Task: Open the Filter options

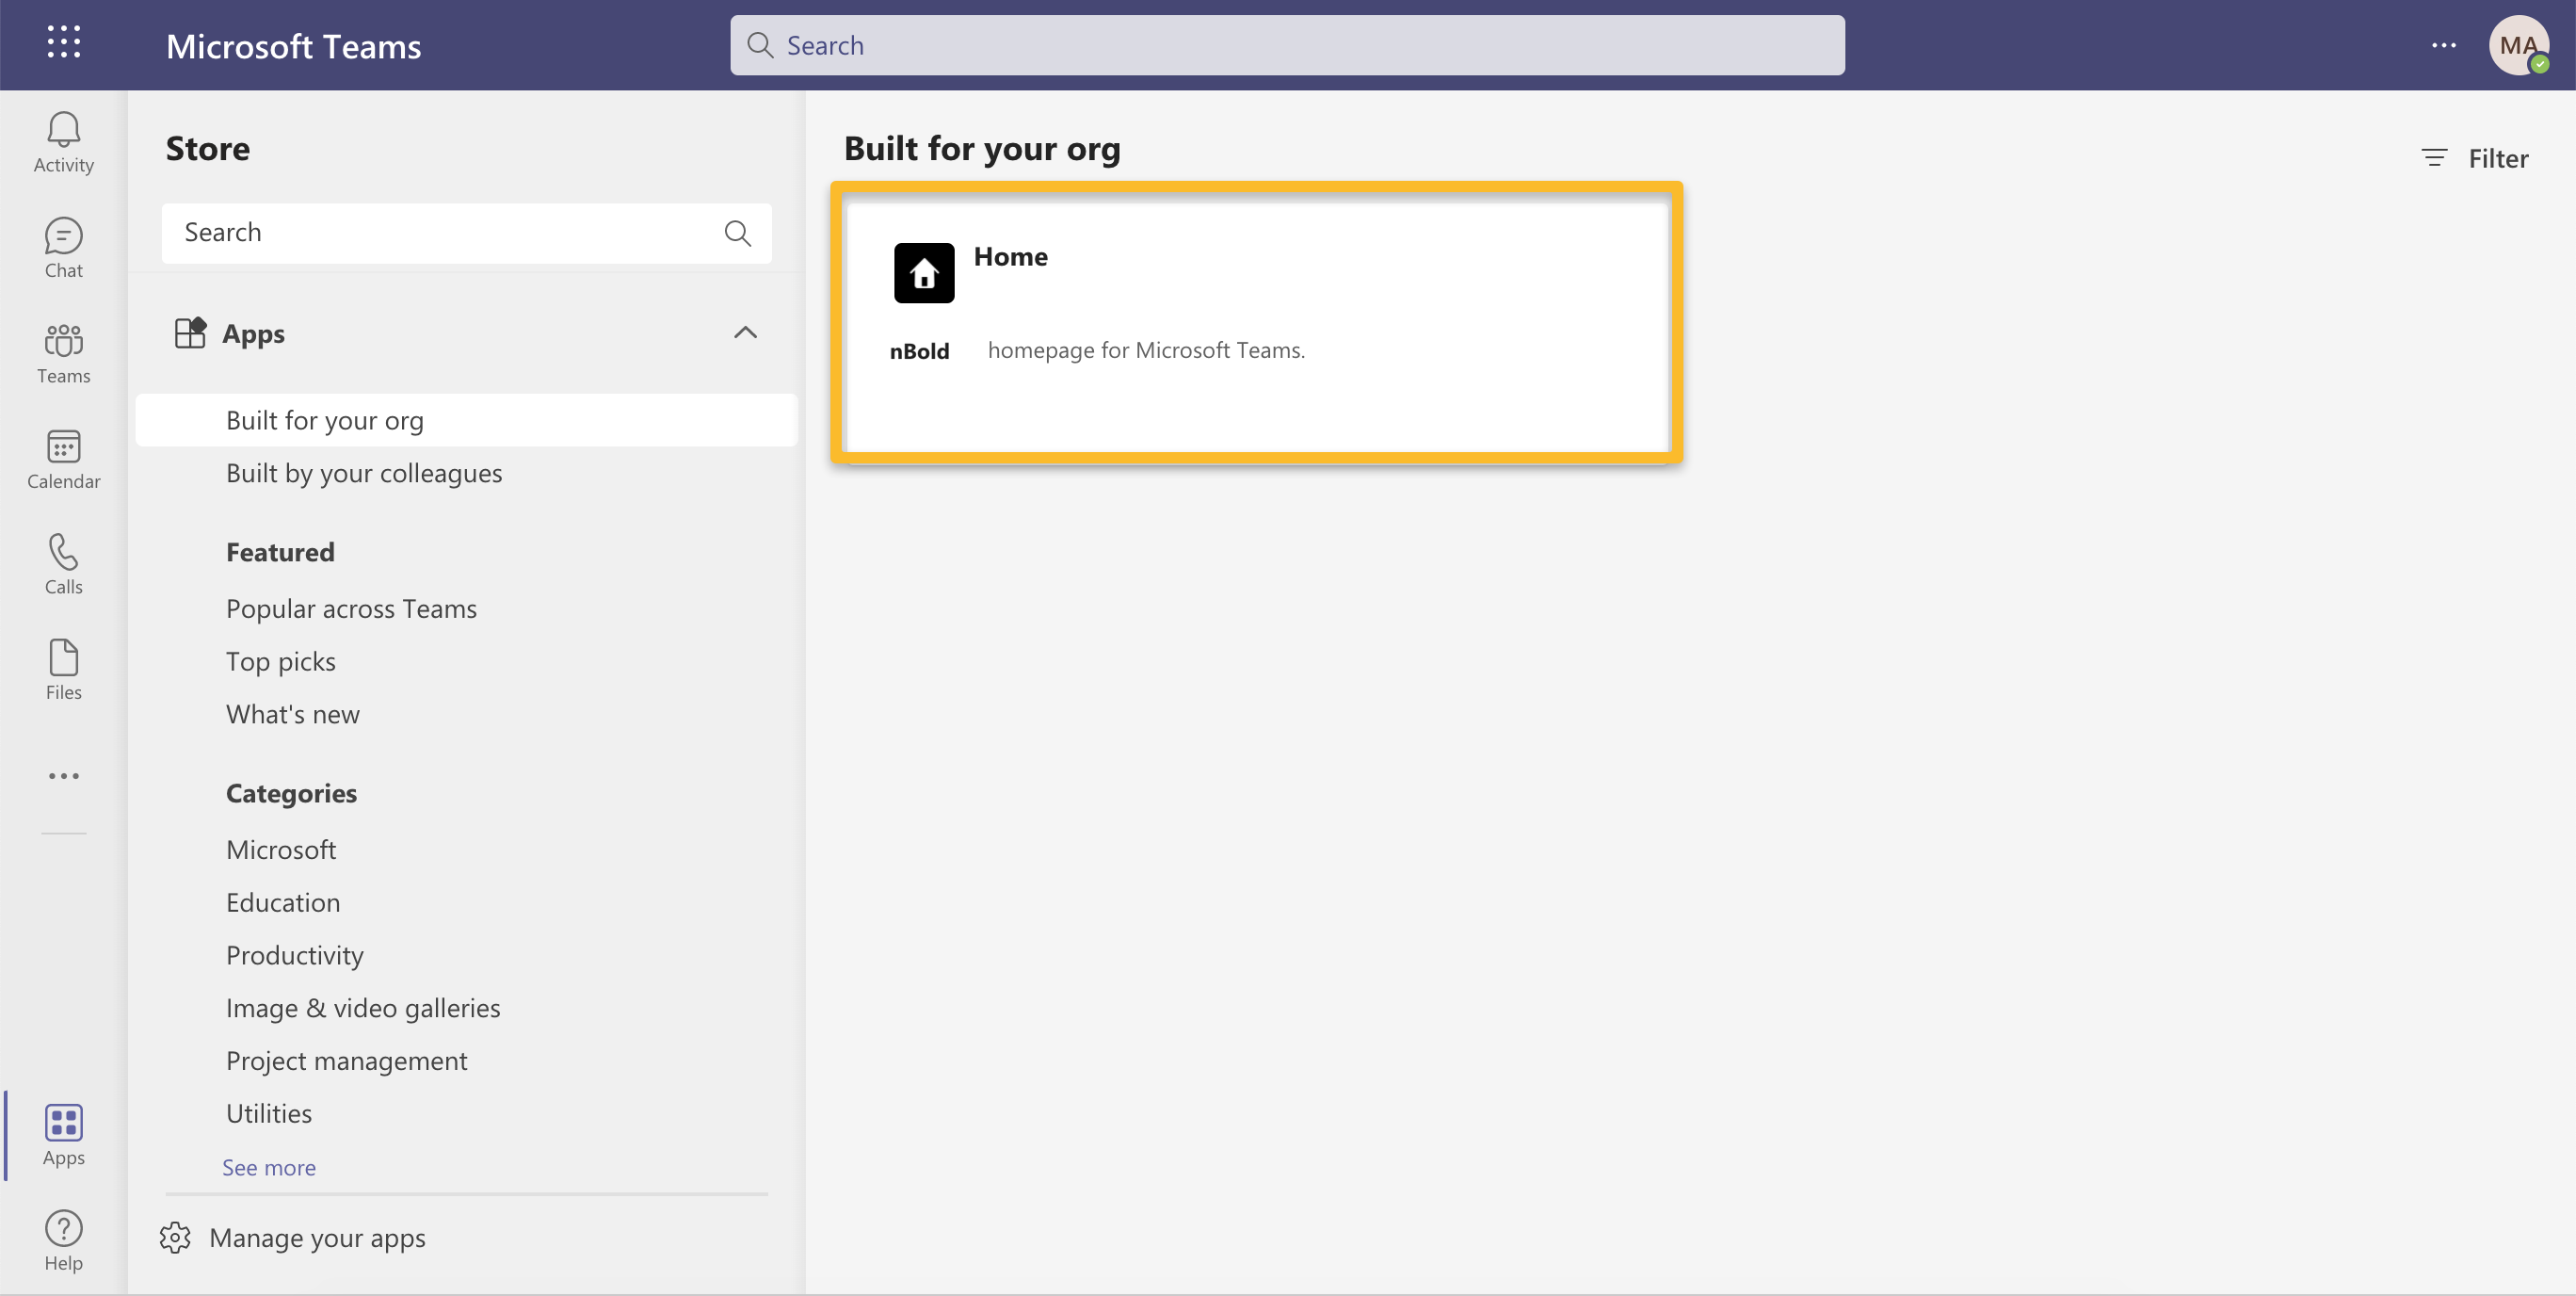Action: click(x=2475, y=158)
